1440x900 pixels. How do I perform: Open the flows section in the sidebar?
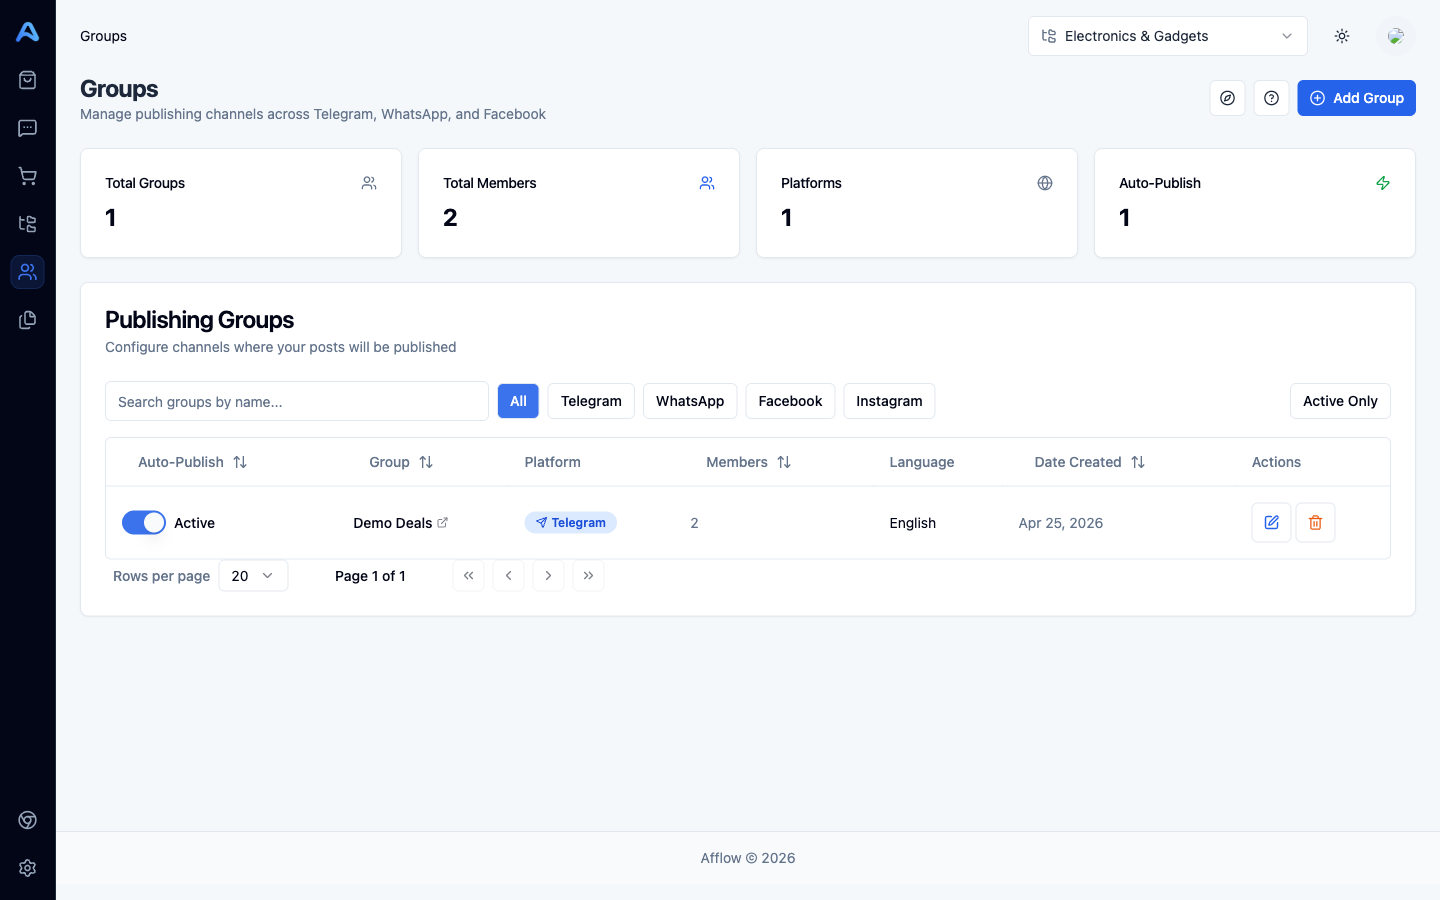click(x=27, y=223)
